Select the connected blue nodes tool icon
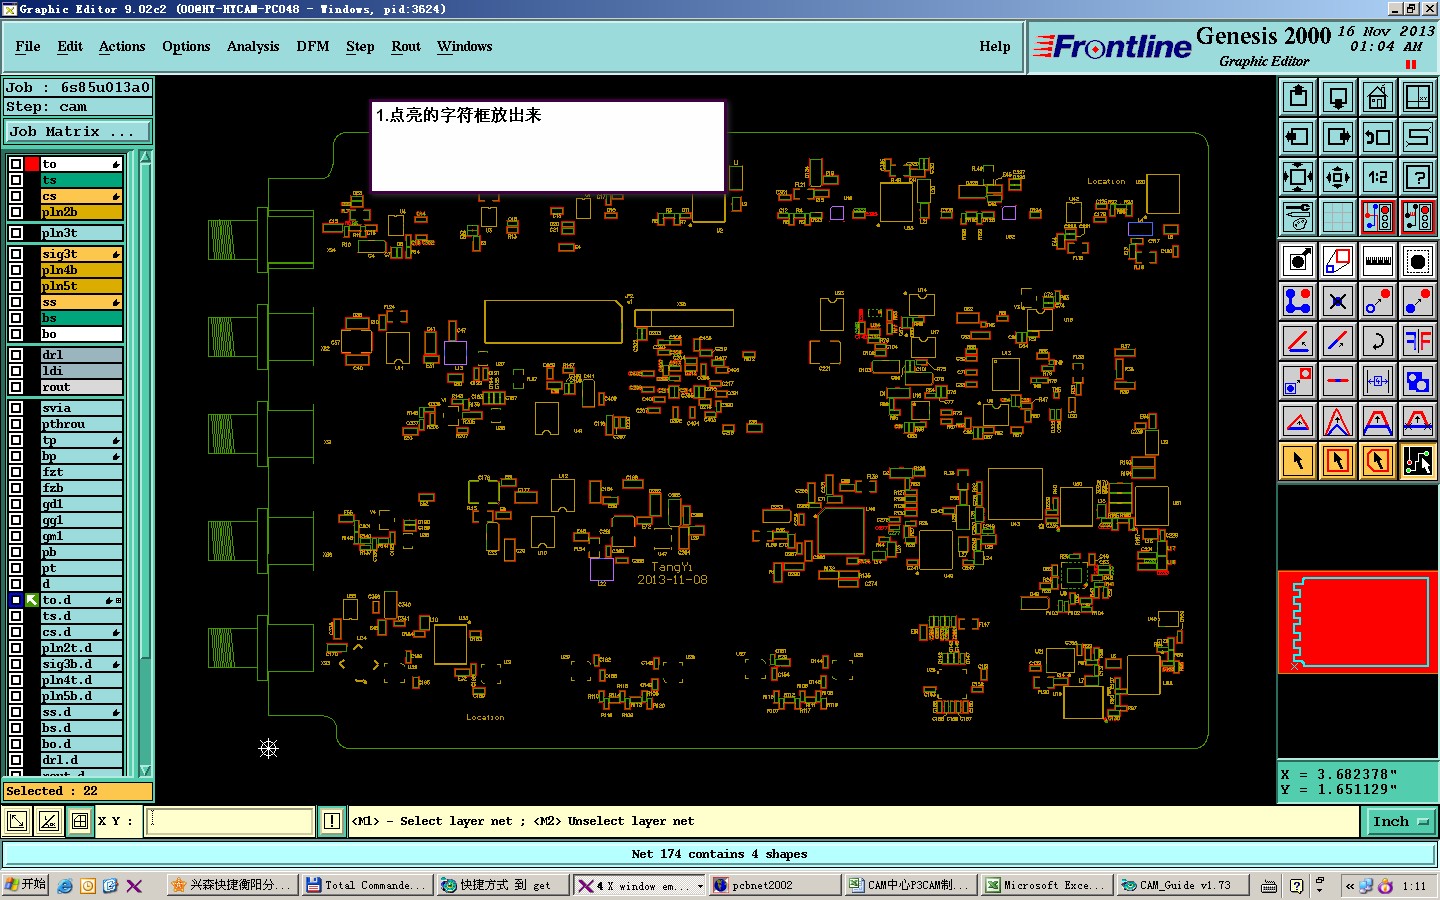Screen dimensions: 1440x900 point(1298,301)
